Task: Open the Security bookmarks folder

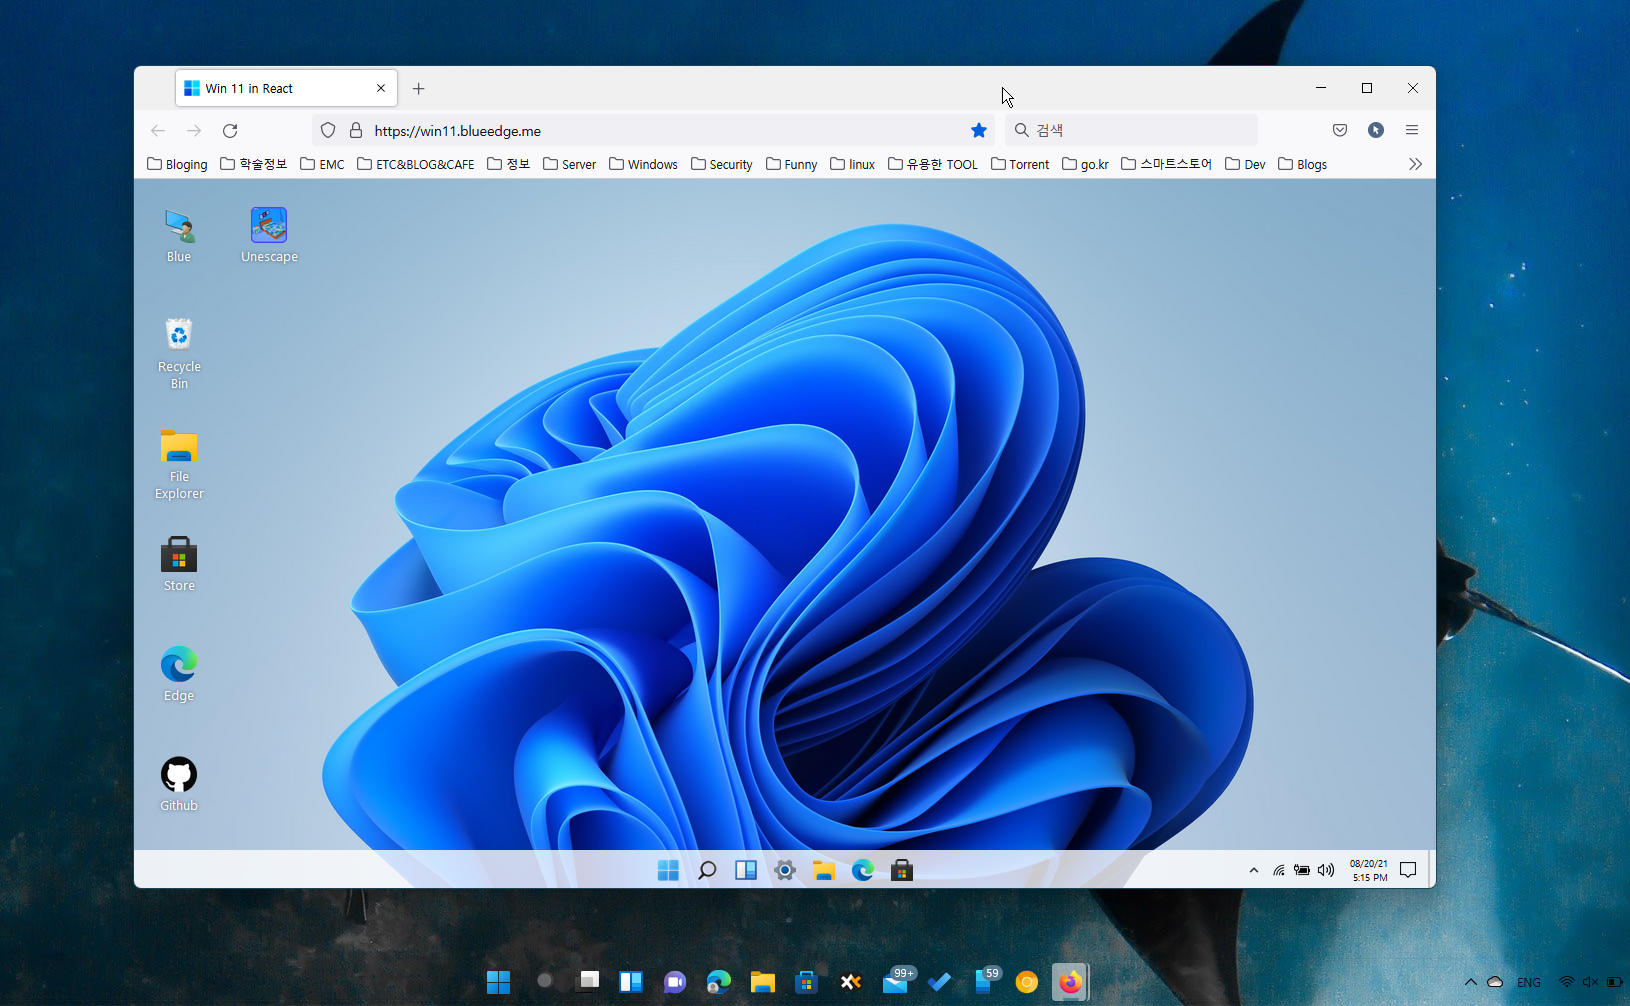Action: point(721,164)
